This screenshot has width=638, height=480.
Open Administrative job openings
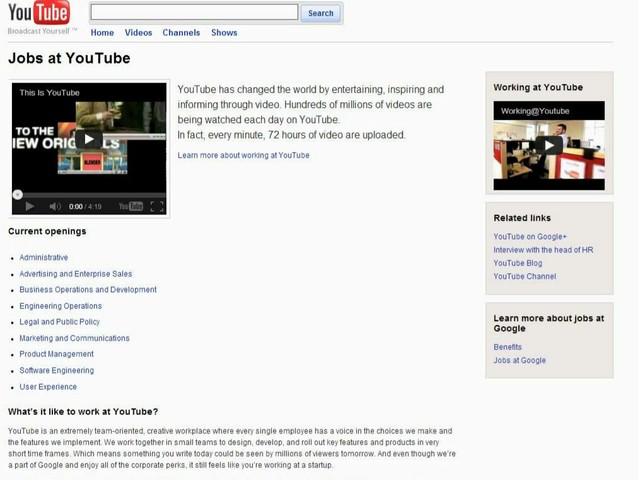(x=44, y=257)
